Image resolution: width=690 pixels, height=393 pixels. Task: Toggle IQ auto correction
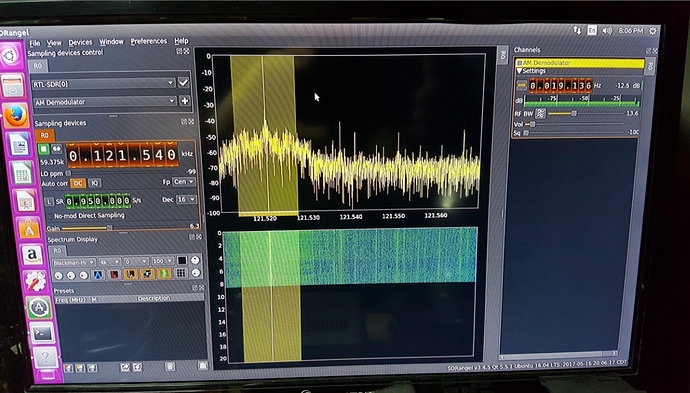coord(94,183)
